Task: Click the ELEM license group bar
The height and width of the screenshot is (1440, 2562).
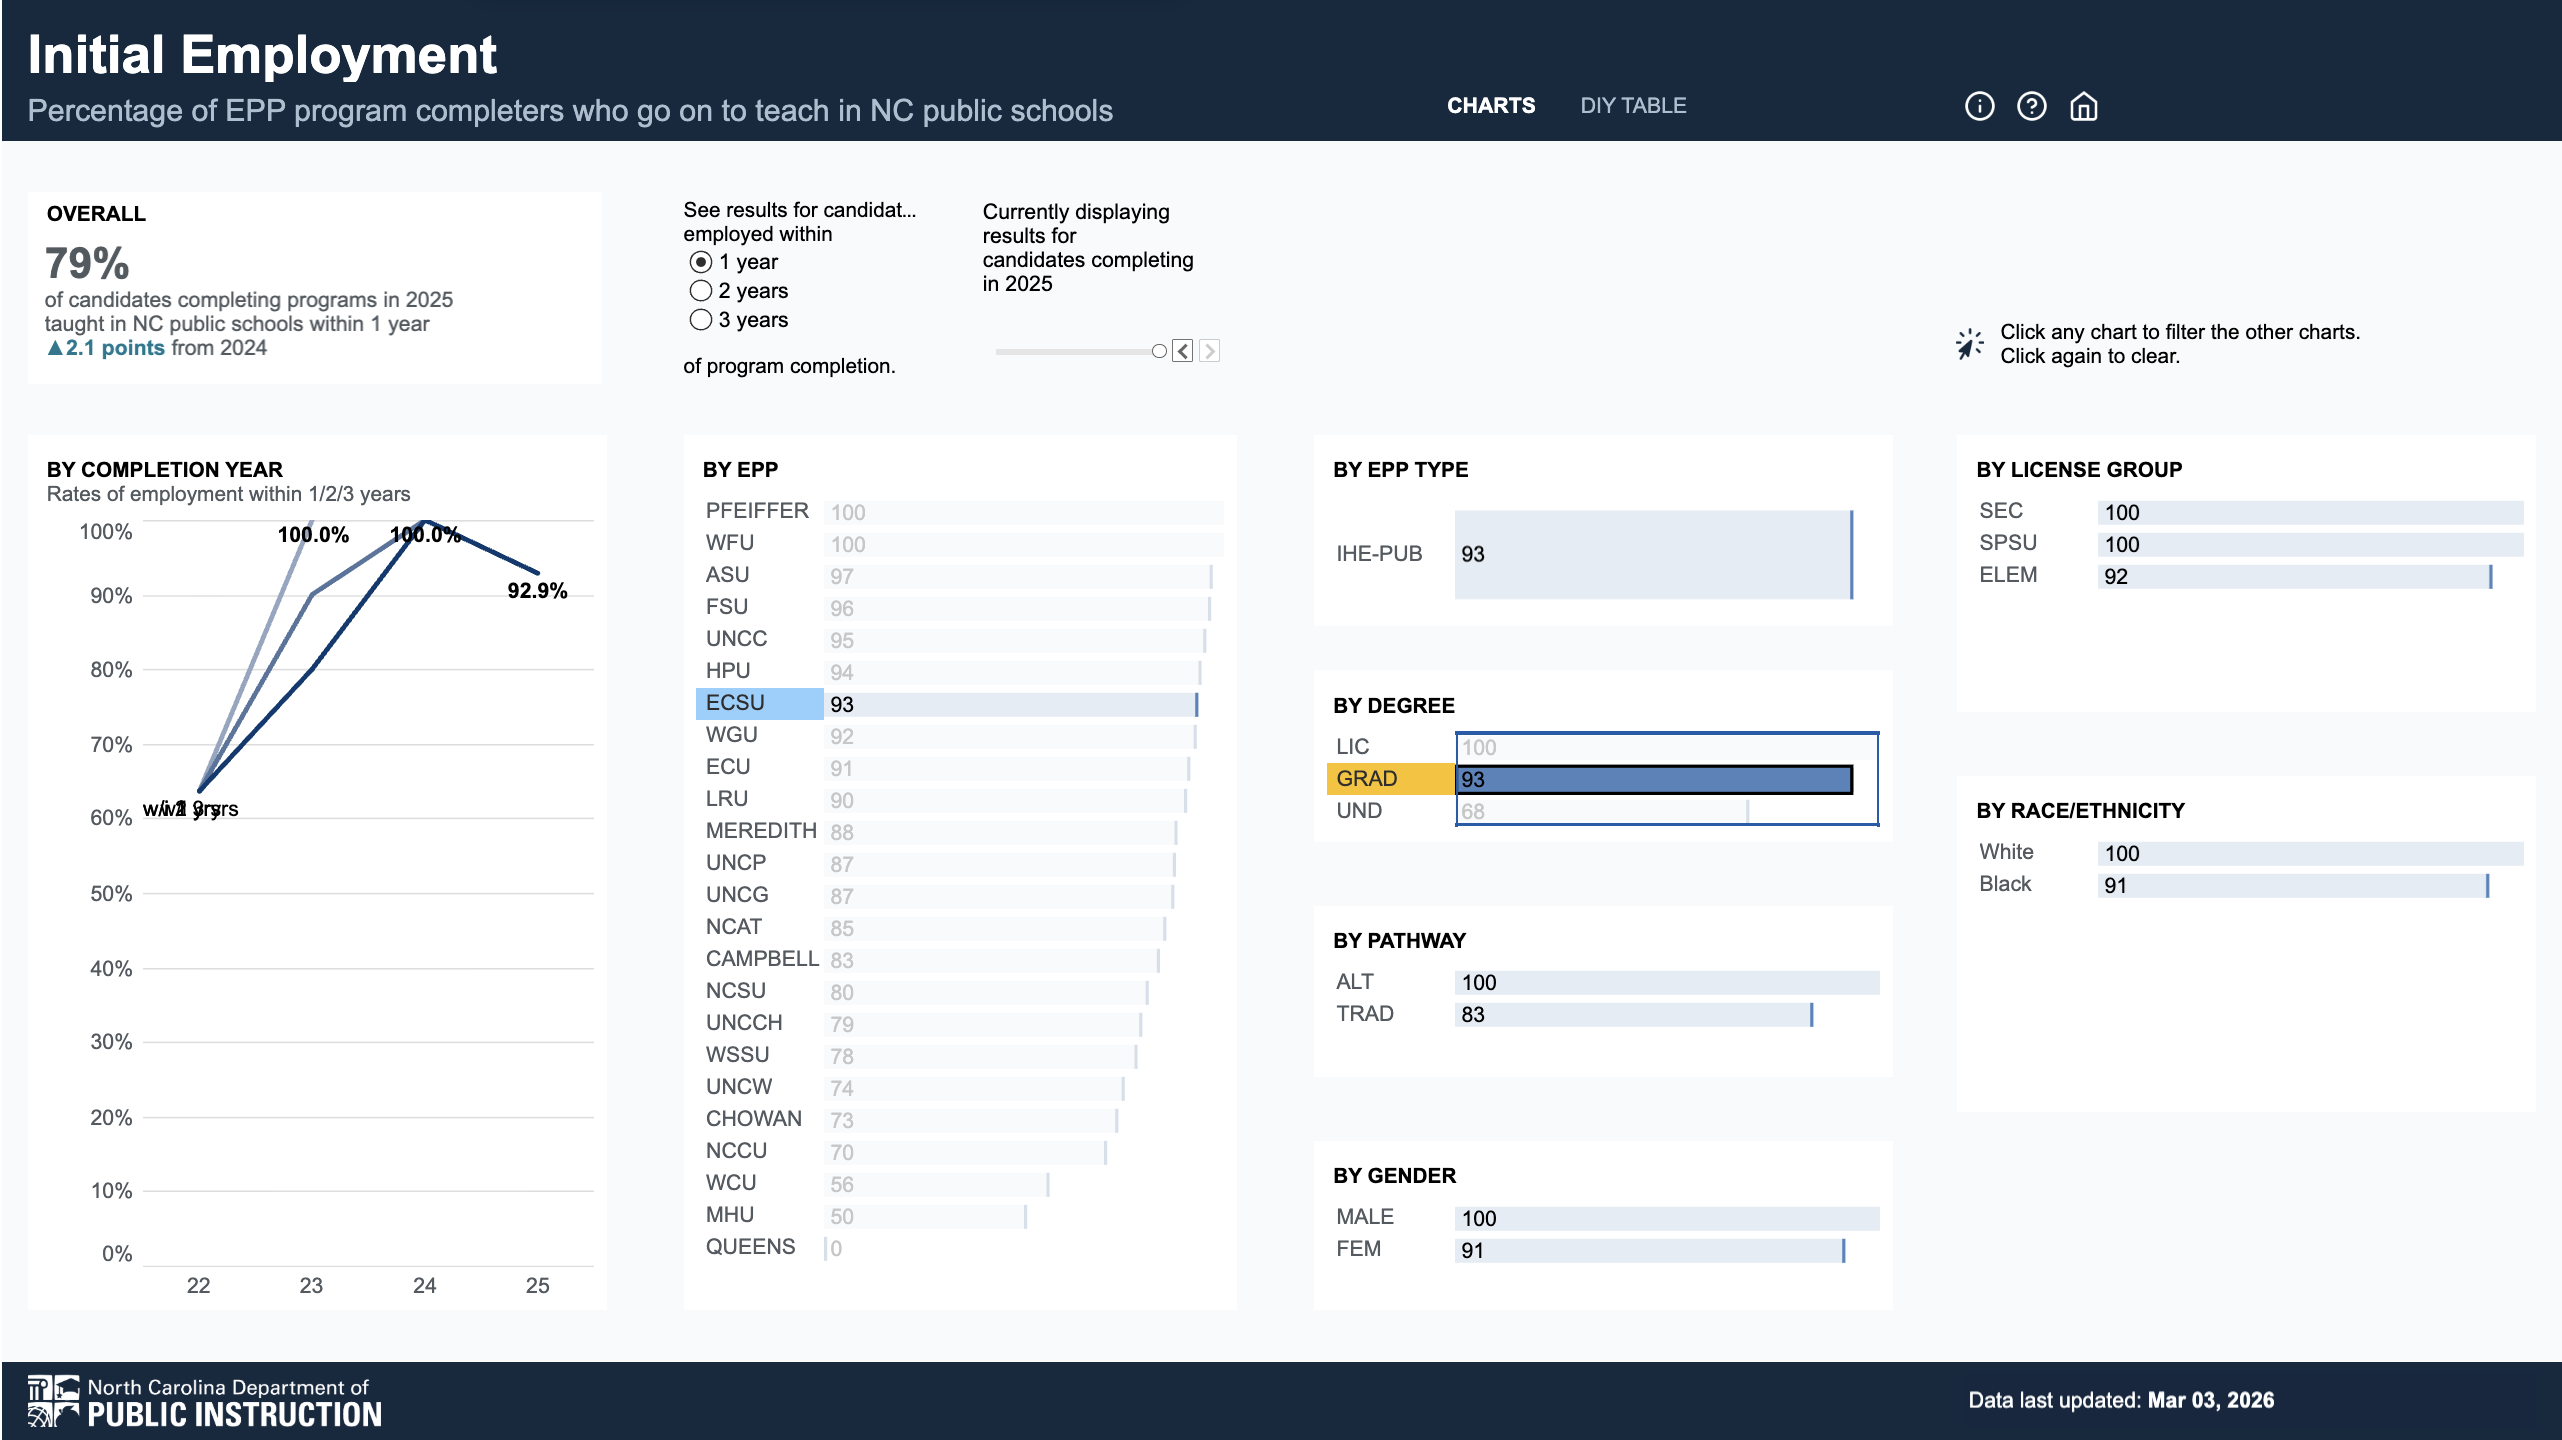Action: click(x=2294, y=576)
